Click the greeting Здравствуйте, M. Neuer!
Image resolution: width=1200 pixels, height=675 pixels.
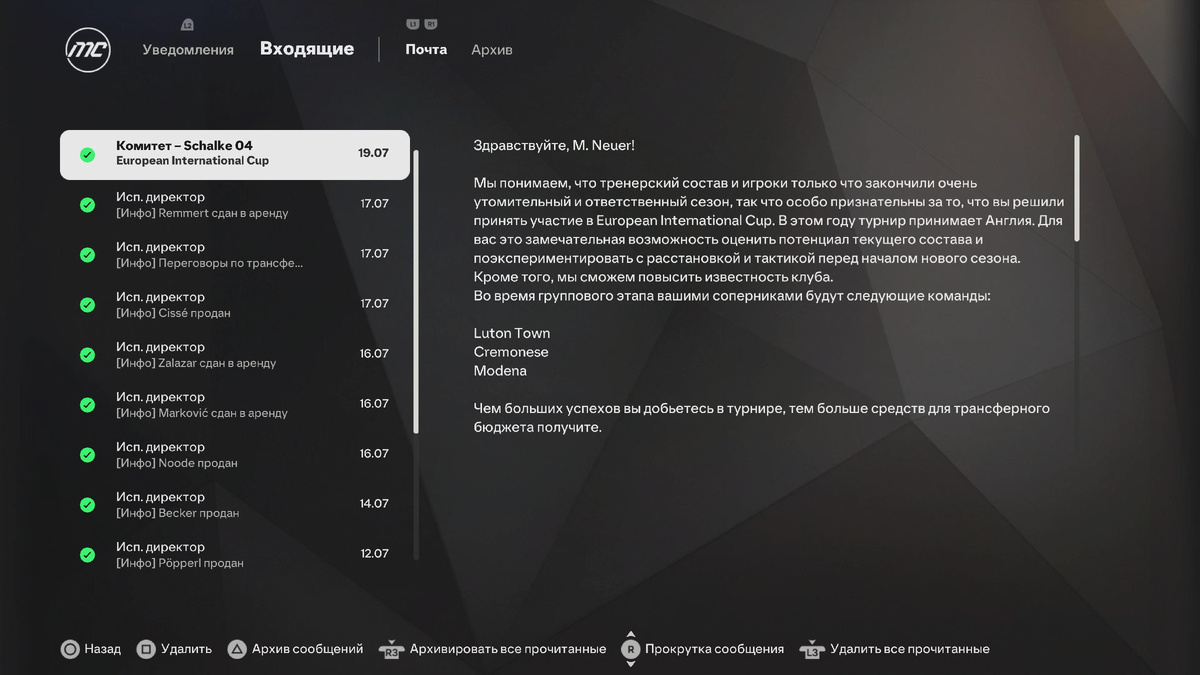[x=554, y=146]
